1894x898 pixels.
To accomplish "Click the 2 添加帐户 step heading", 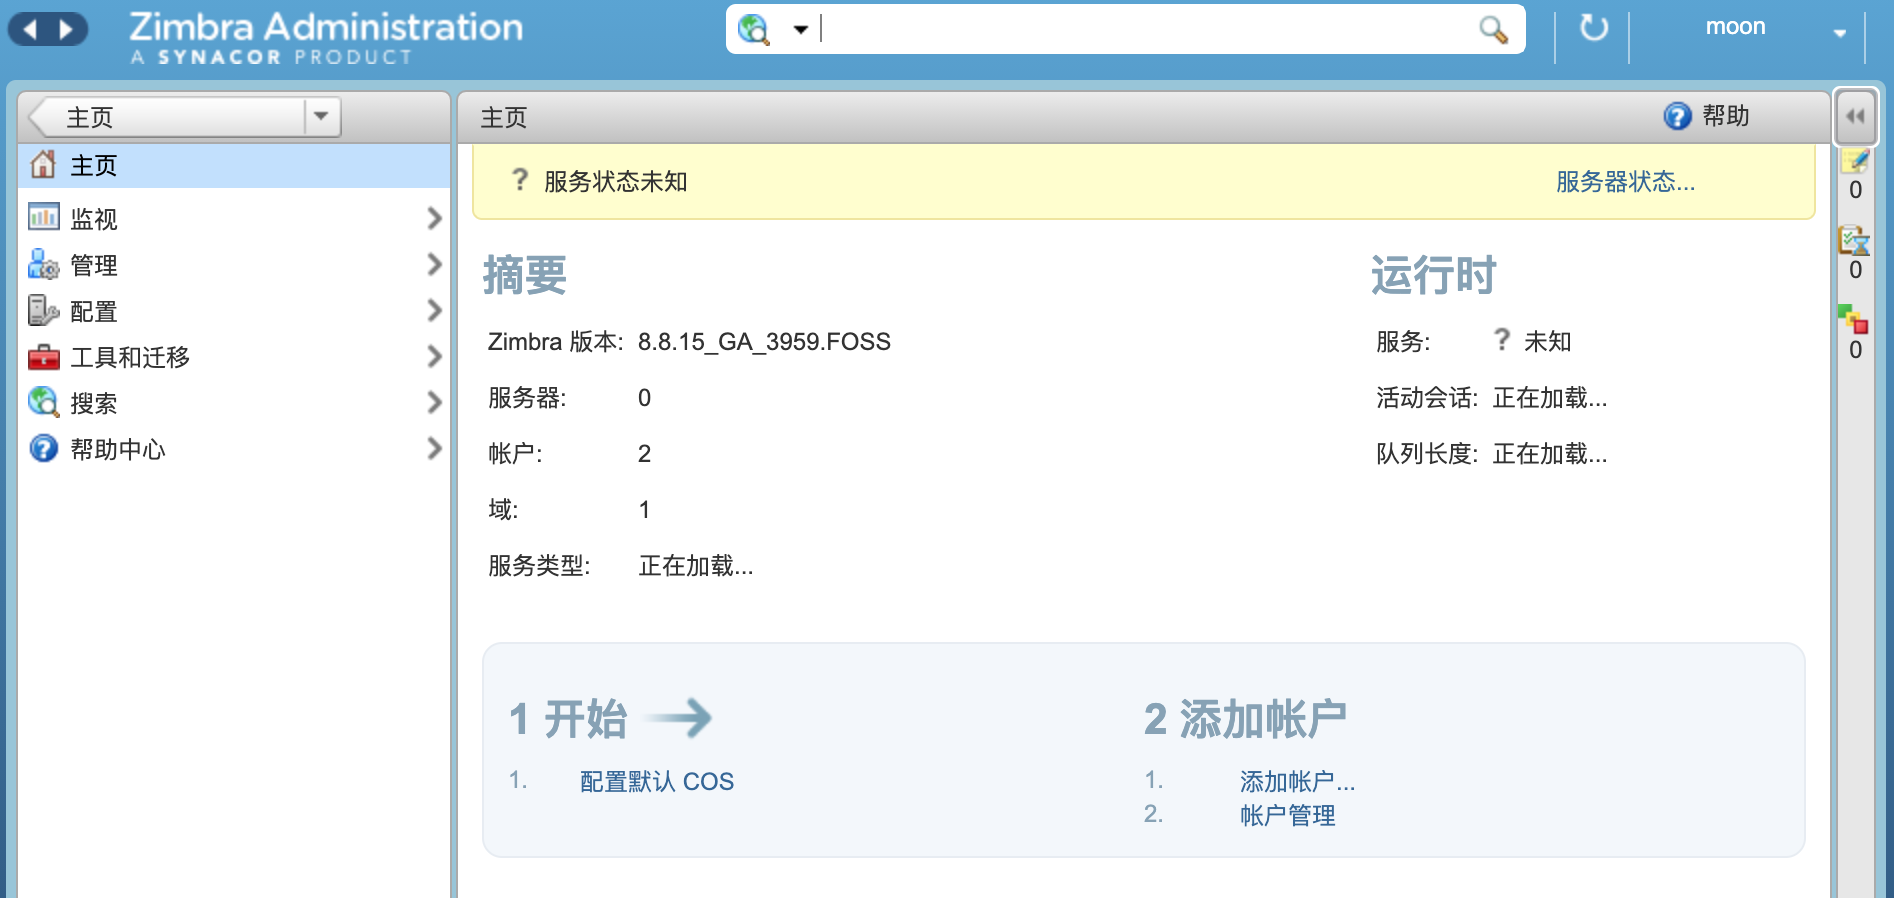I will click(1245, 719).
